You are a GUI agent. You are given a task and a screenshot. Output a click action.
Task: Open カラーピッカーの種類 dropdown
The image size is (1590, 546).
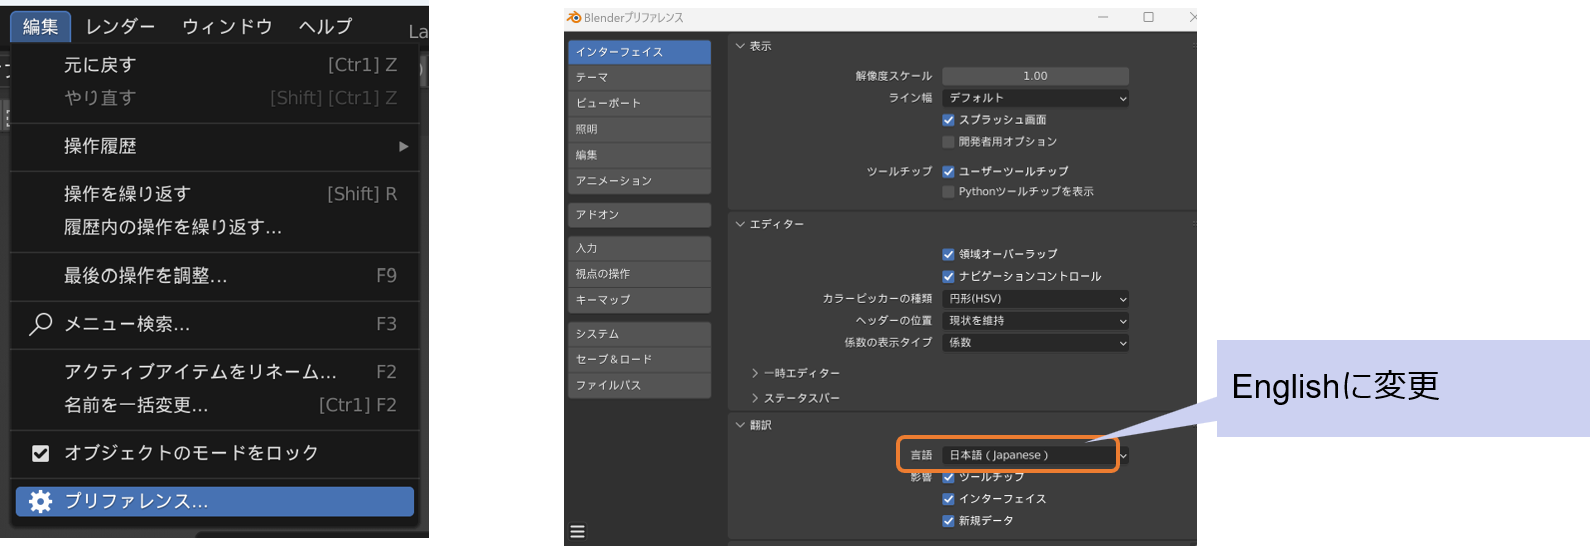point(1036,299)
